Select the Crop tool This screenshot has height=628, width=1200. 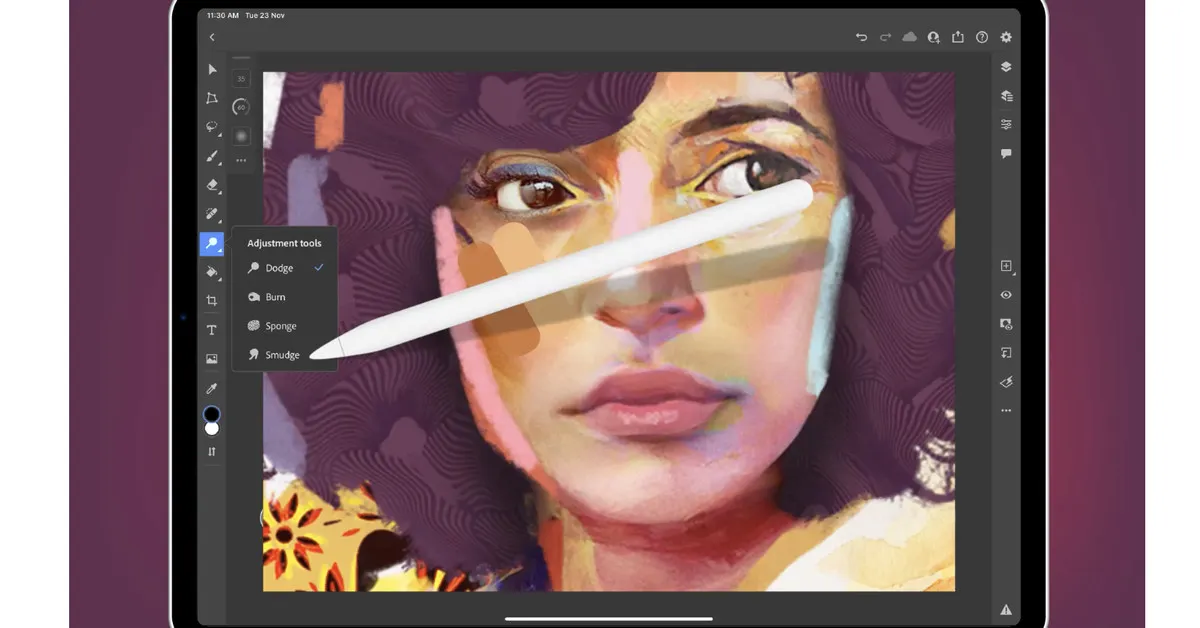212,300
